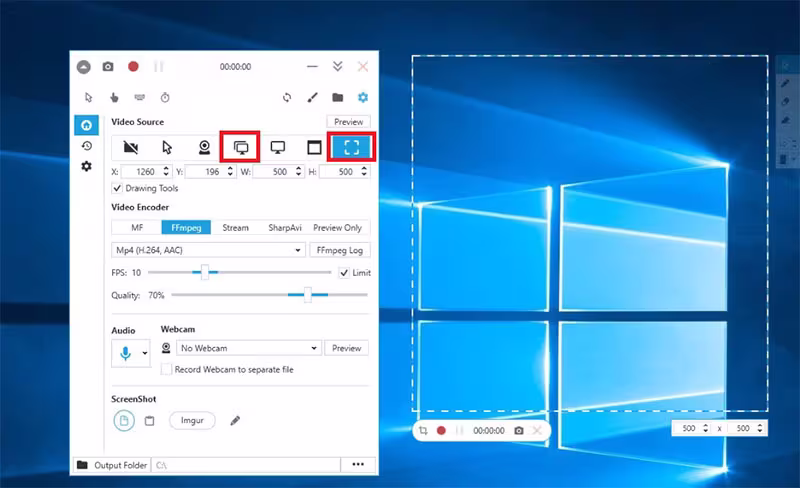Viewport: 800px width, 488px height.
Task: Toggle keystrokes keyboard icon
Action: (x=139, y=97)
